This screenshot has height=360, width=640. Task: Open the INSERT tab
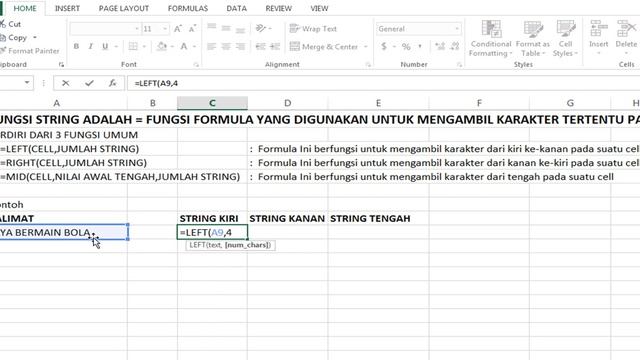coord(67,8)
